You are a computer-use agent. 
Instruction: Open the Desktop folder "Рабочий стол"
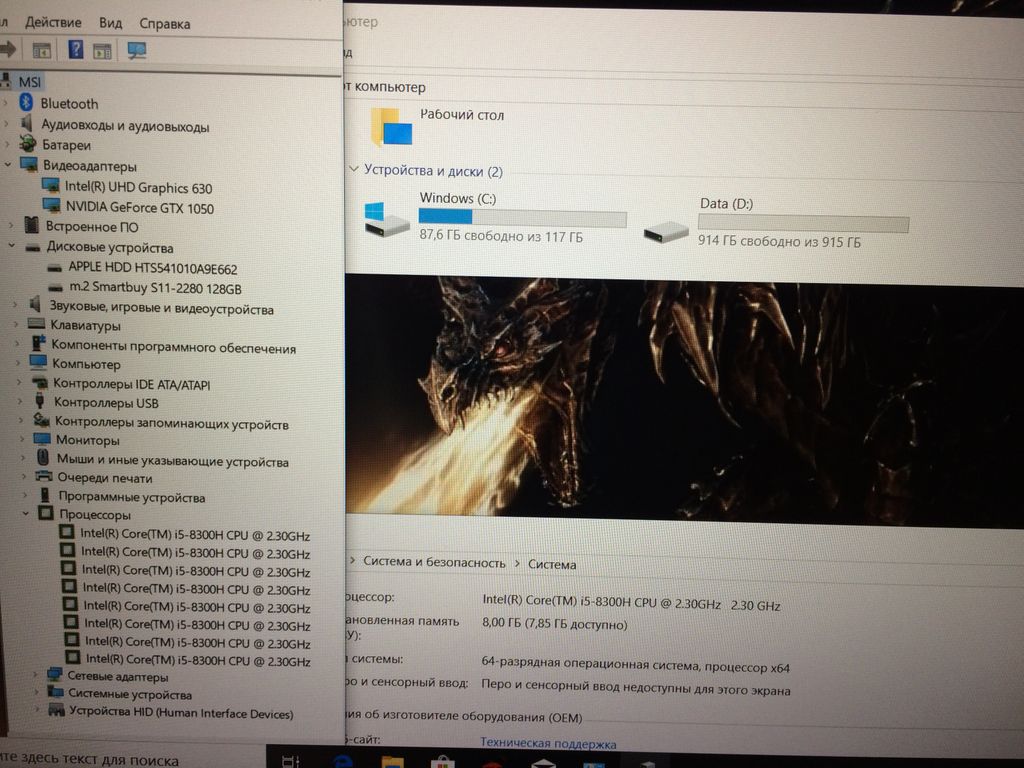392,127
